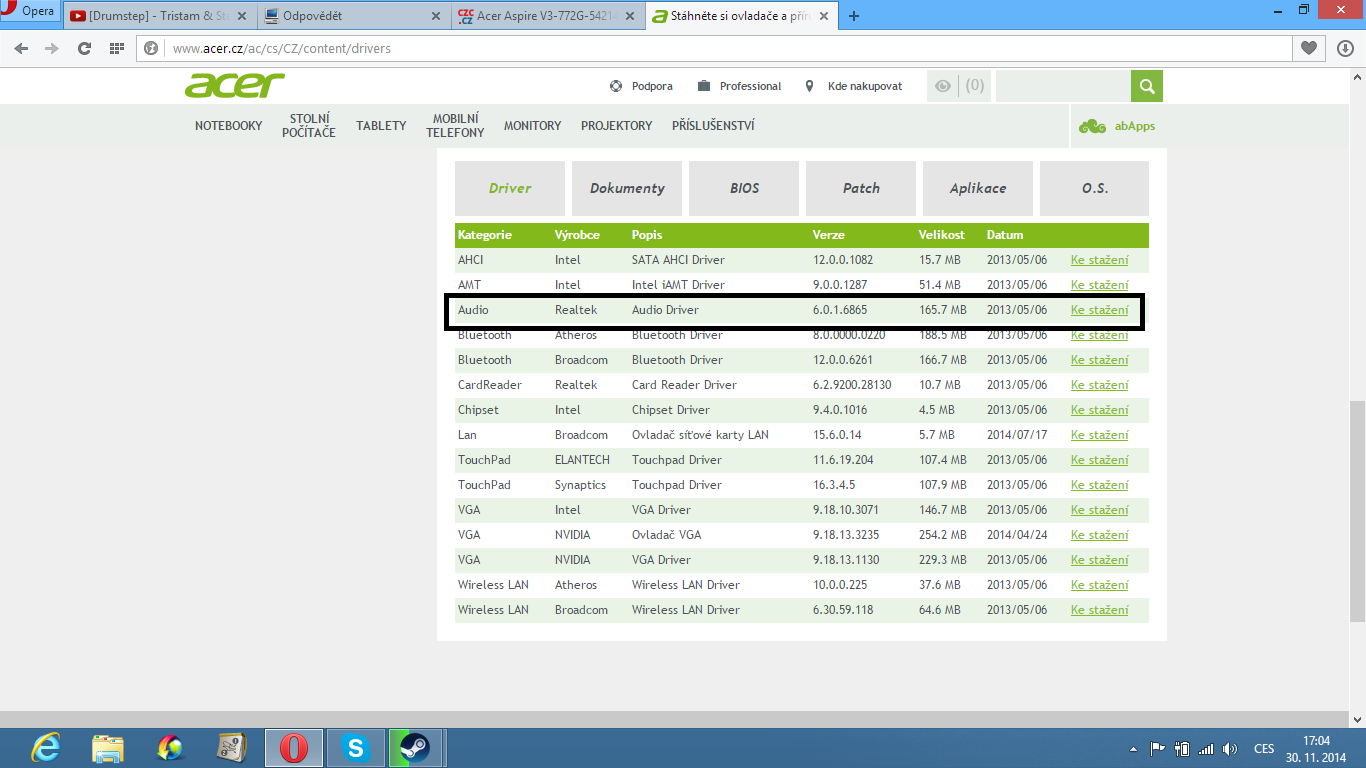The height and width of the screenshot is (768, 1366).
Task: Select the Driver tab
Action: (510, 188)
